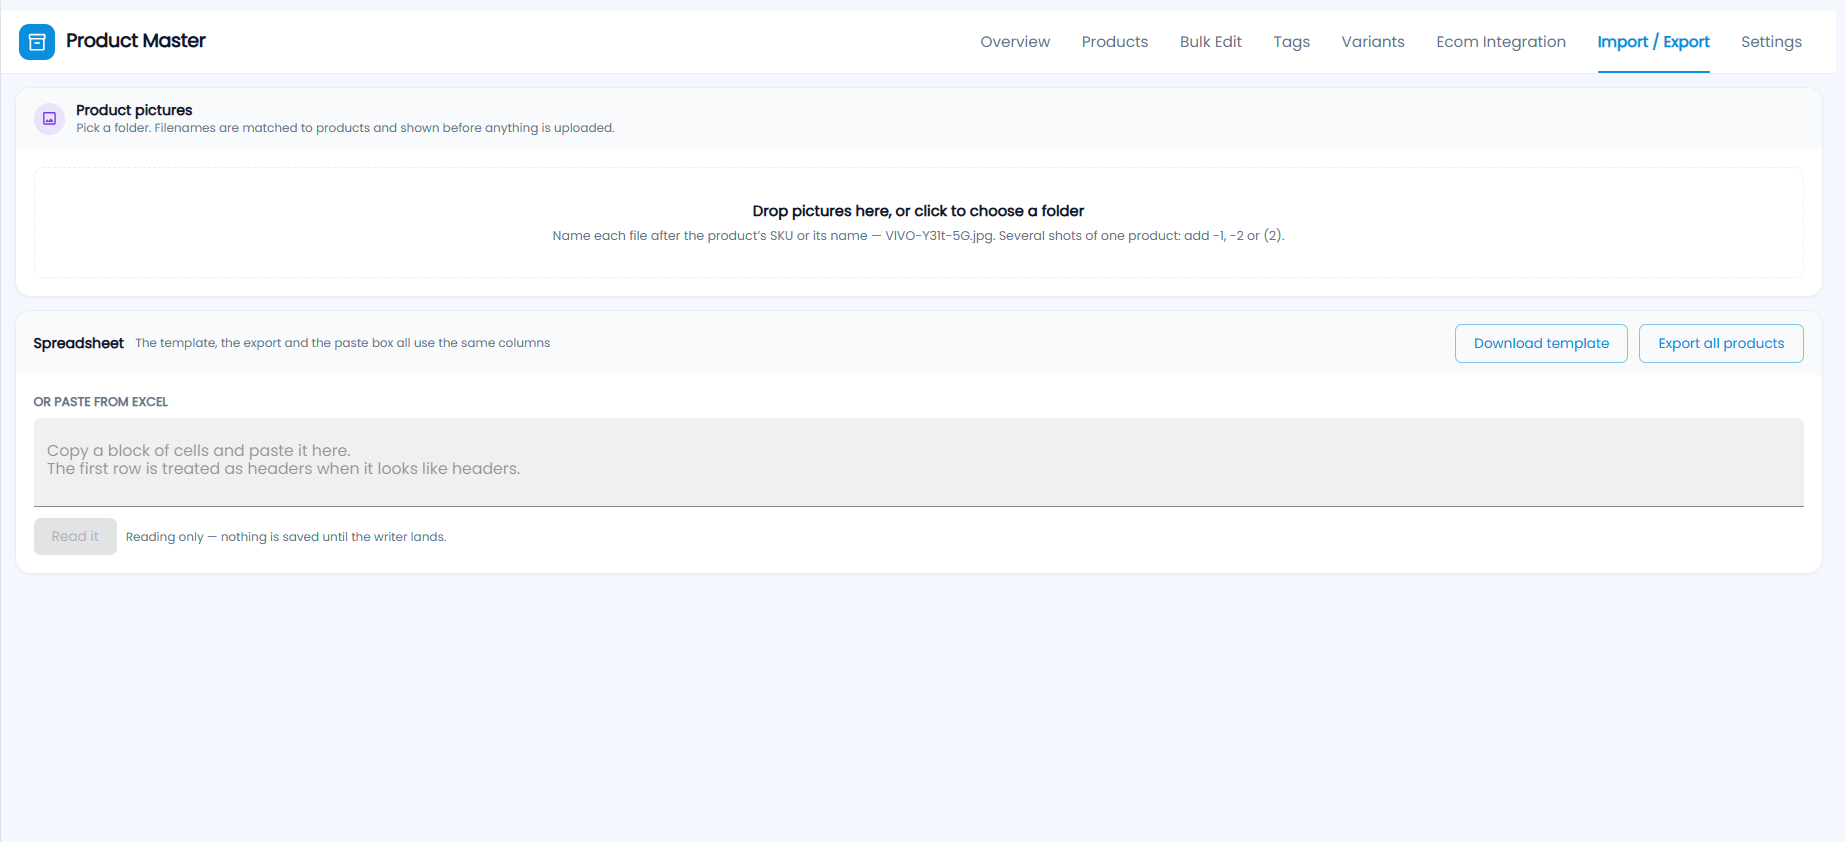1846x842 pixels.
Task: Click the 'Name each file after the product's SKU' hint
Action: coord(918,236)
